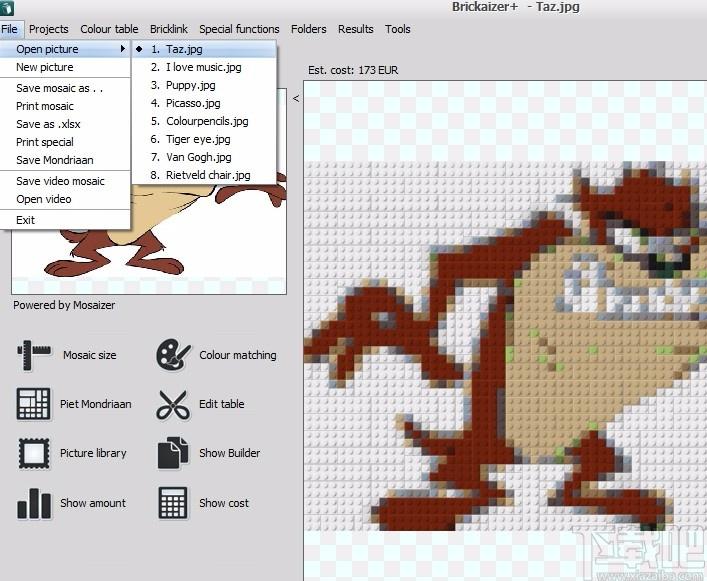Viewport: 707px width, 581px height.
Task: Open the Tools menu
Action: (x=398, y=29)
